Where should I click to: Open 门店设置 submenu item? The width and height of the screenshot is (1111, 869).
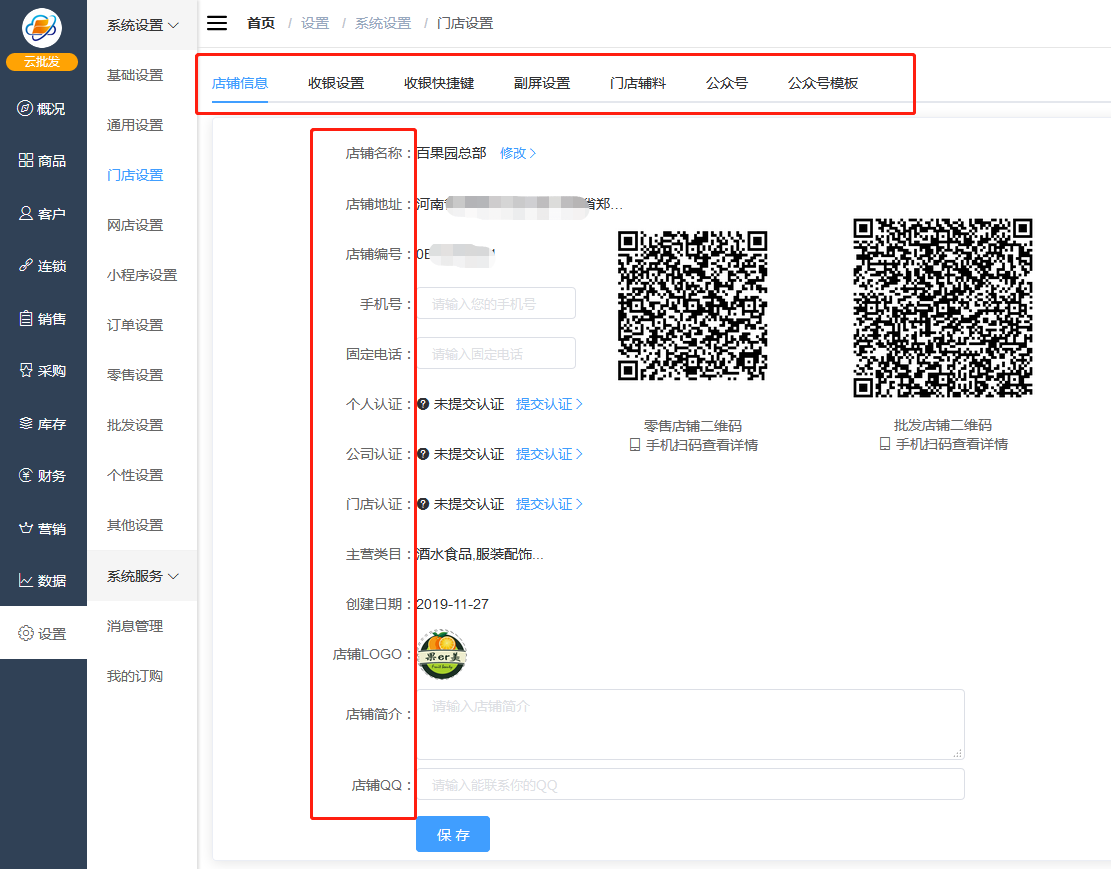tap(135, 175)
